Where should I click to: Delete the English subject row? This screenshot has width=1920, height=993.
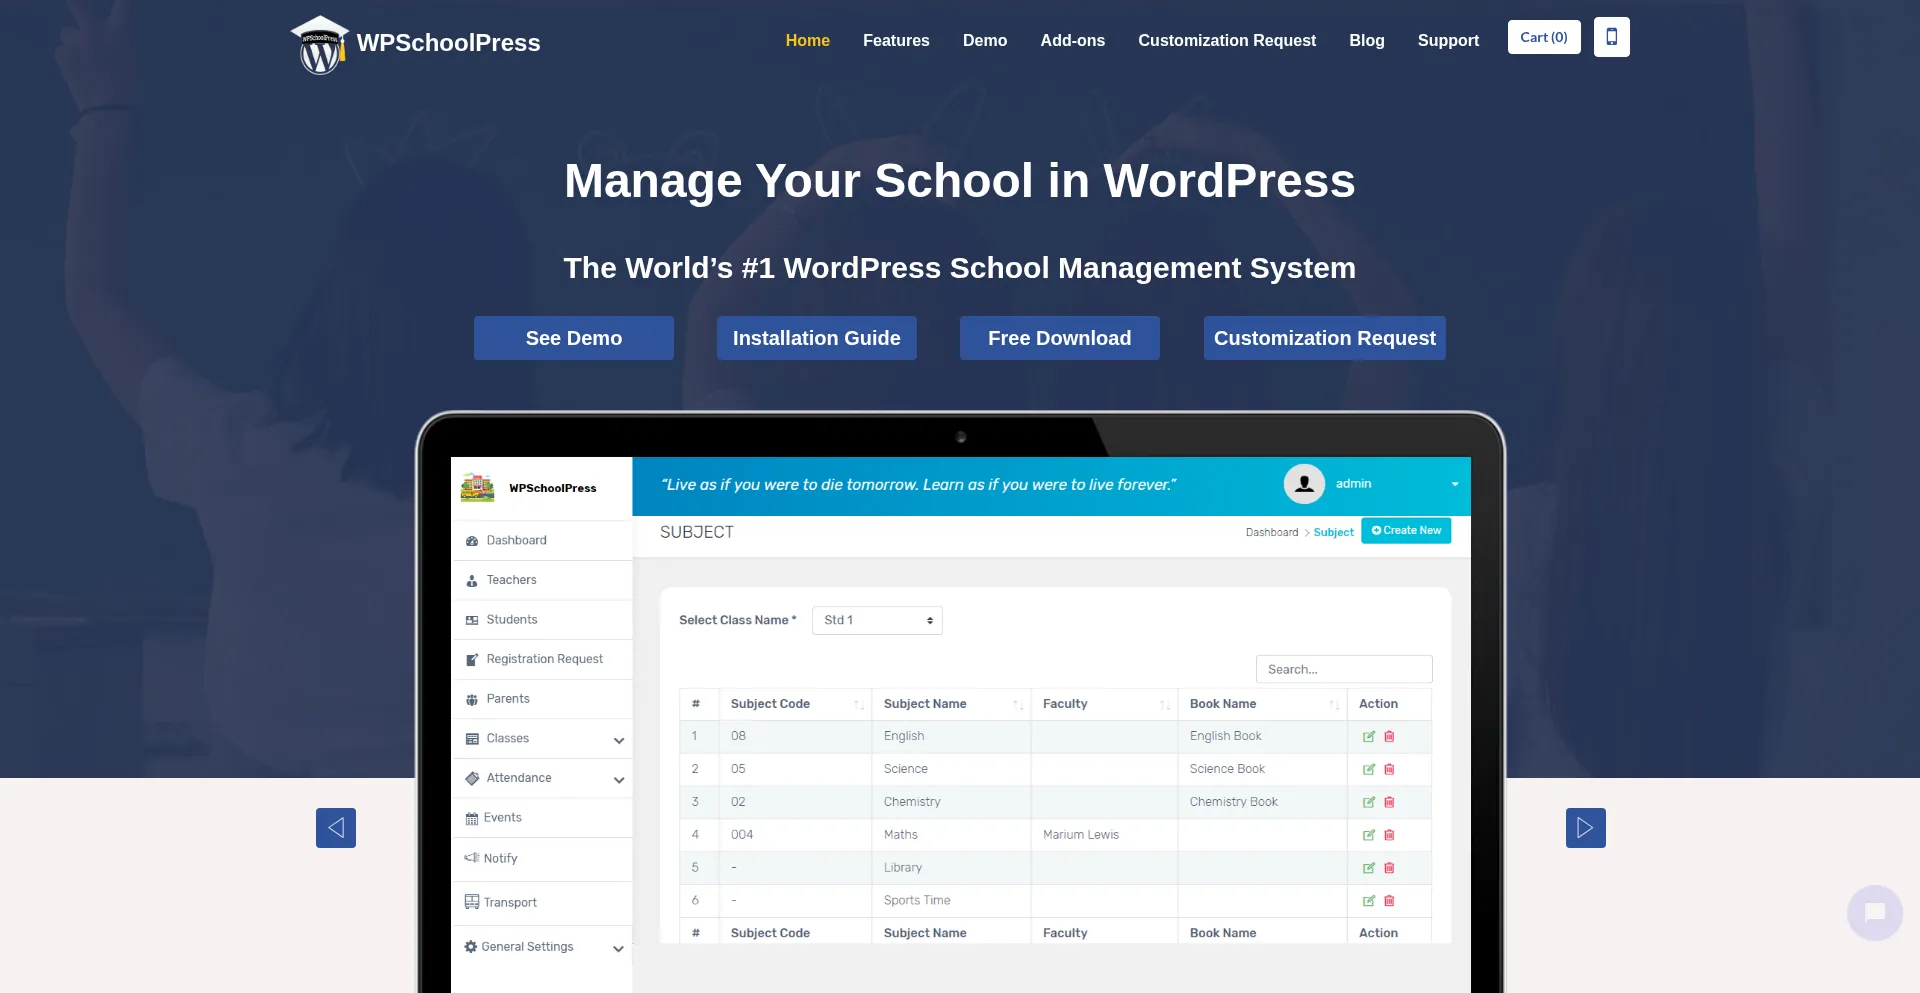click(x=1389, y=736)
